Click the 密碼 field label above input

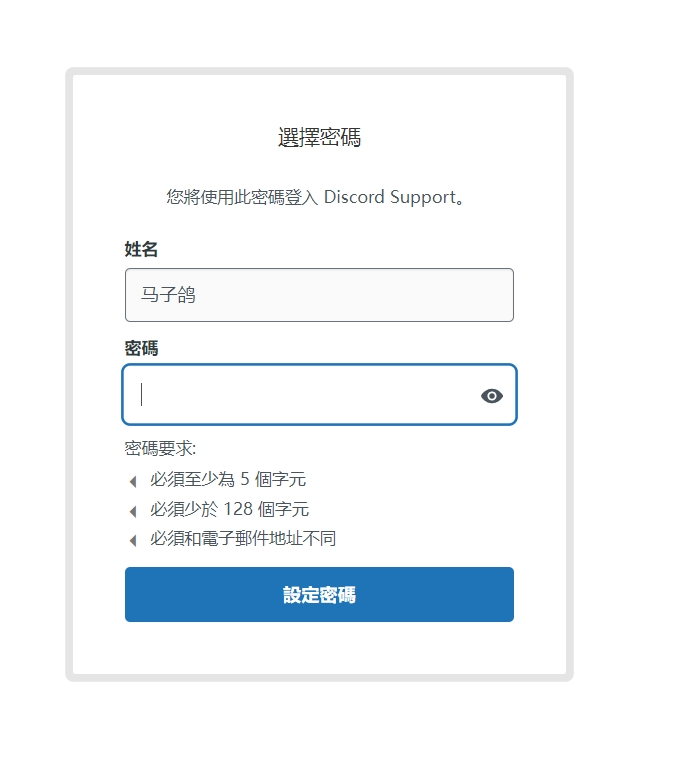pos(141,348)
